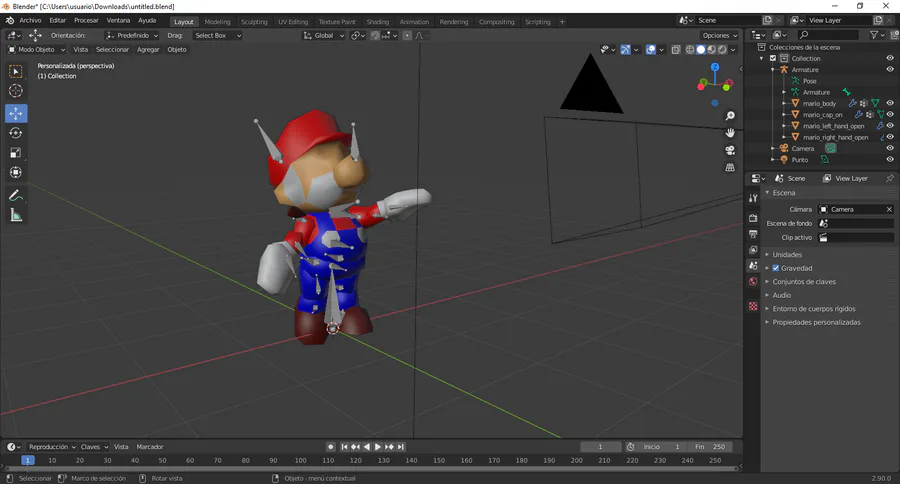Image resolution: width=900 pixels, height=484 pixels.
Task: Switch to rendered shading
Action: tap(722, 50)
